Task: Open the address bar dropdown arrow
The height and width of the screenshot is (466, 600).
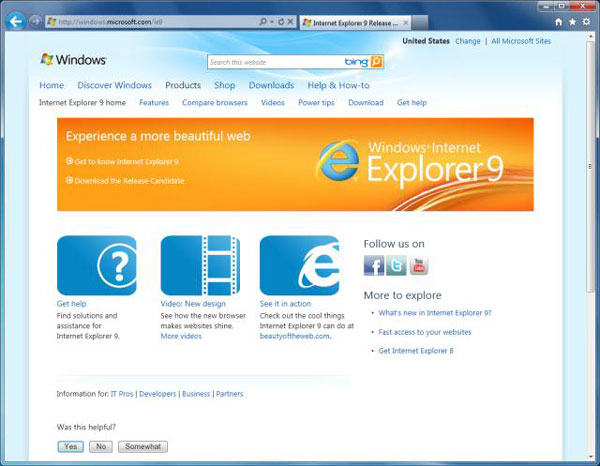Action: tap(272, 22)
